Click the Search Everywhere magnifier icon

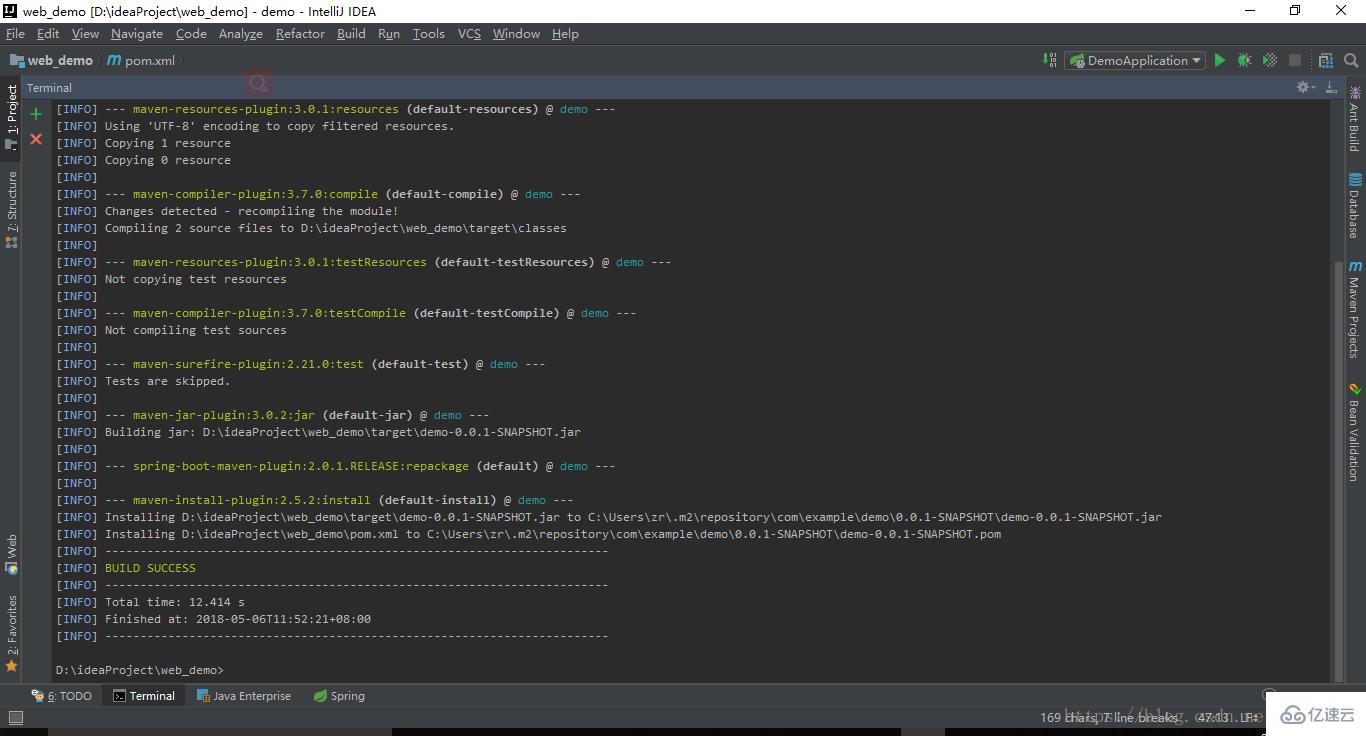(1350, 60)
